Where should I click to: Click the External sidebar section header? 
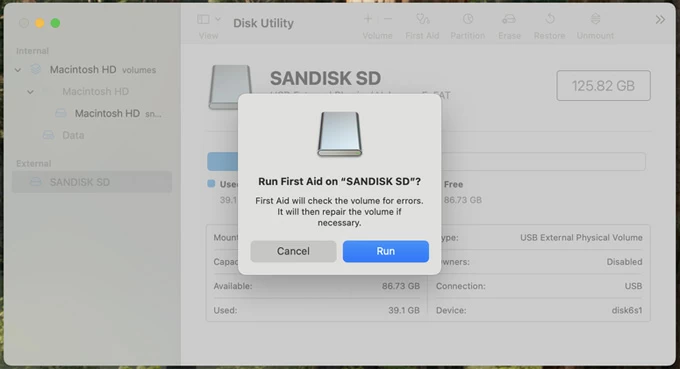pyautogui.click(x=33, y=163)
